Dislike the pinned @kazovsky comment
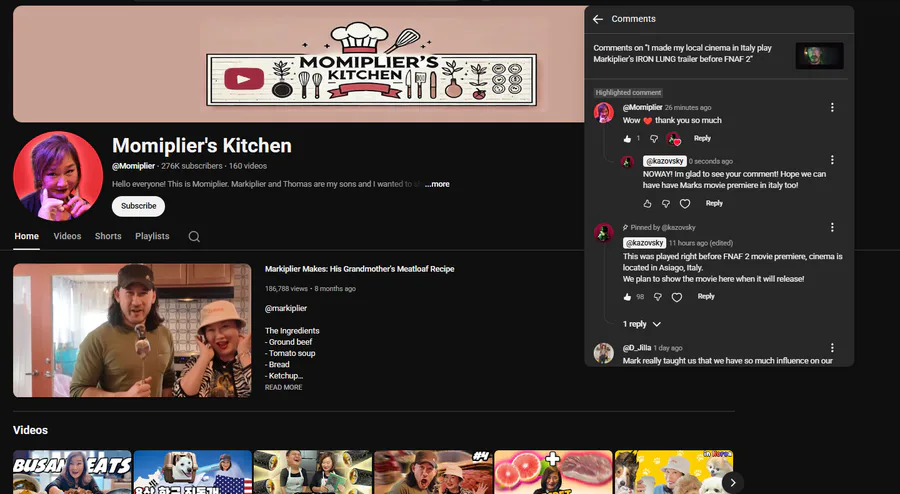This screenshot has width=900, height=494. pos(658,297)
